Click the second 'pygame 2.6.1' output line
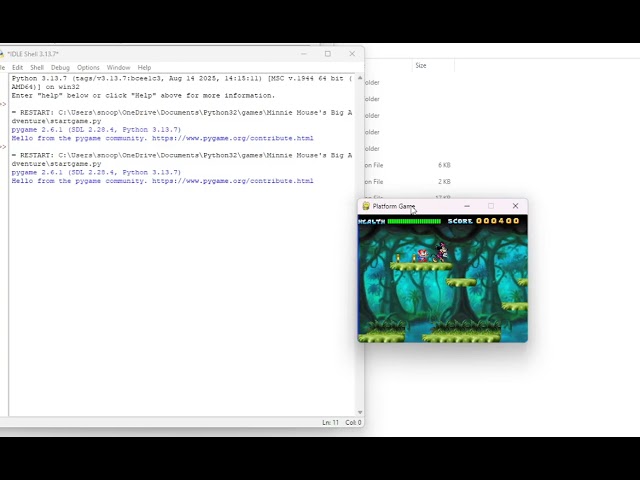The width and height of the screenshot is (640, 480). [96, 172]
